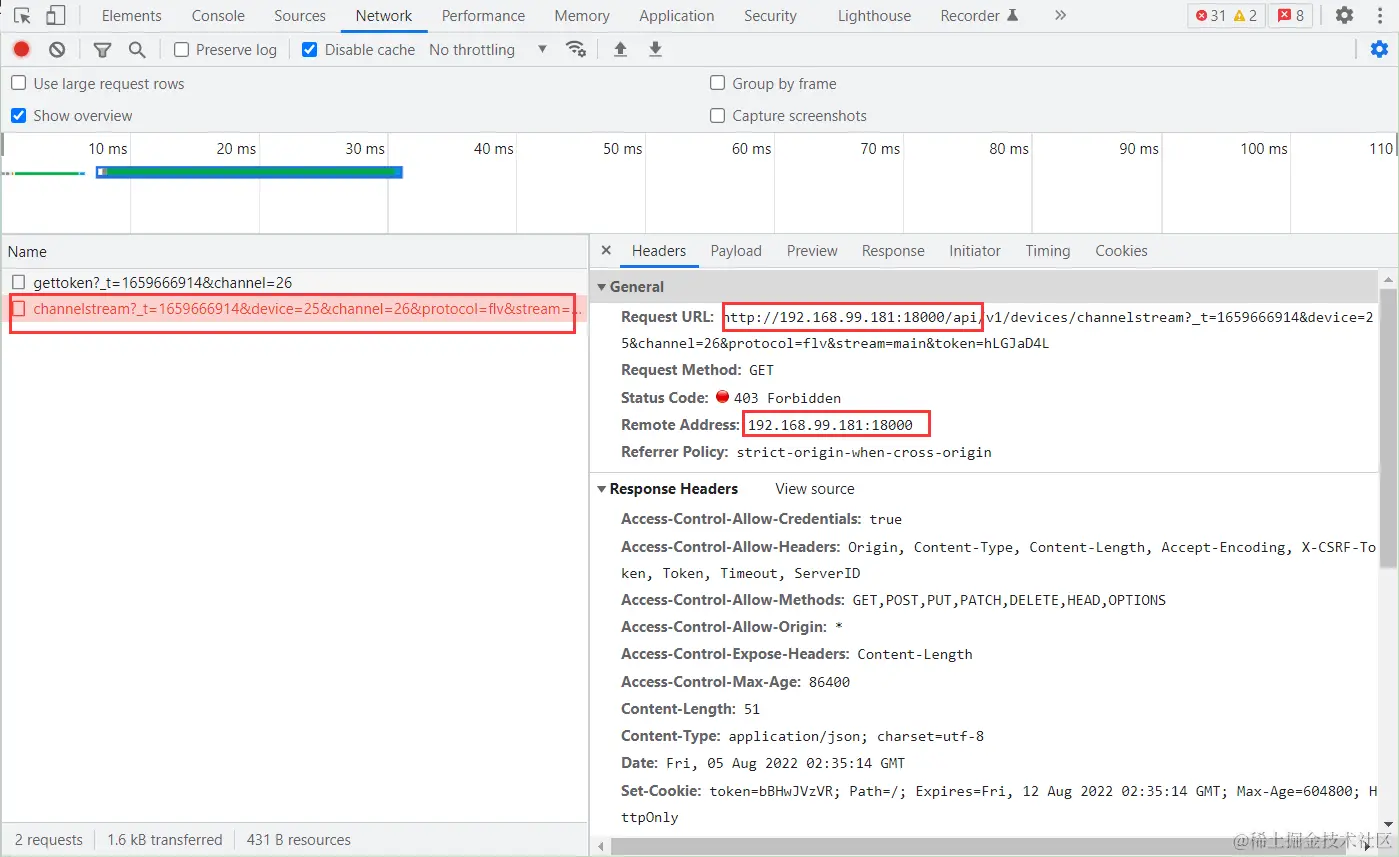The height and width of the screenshot is (857, 1399).
Task: Open the network filter funnel icon
Action: pos(102,49)
